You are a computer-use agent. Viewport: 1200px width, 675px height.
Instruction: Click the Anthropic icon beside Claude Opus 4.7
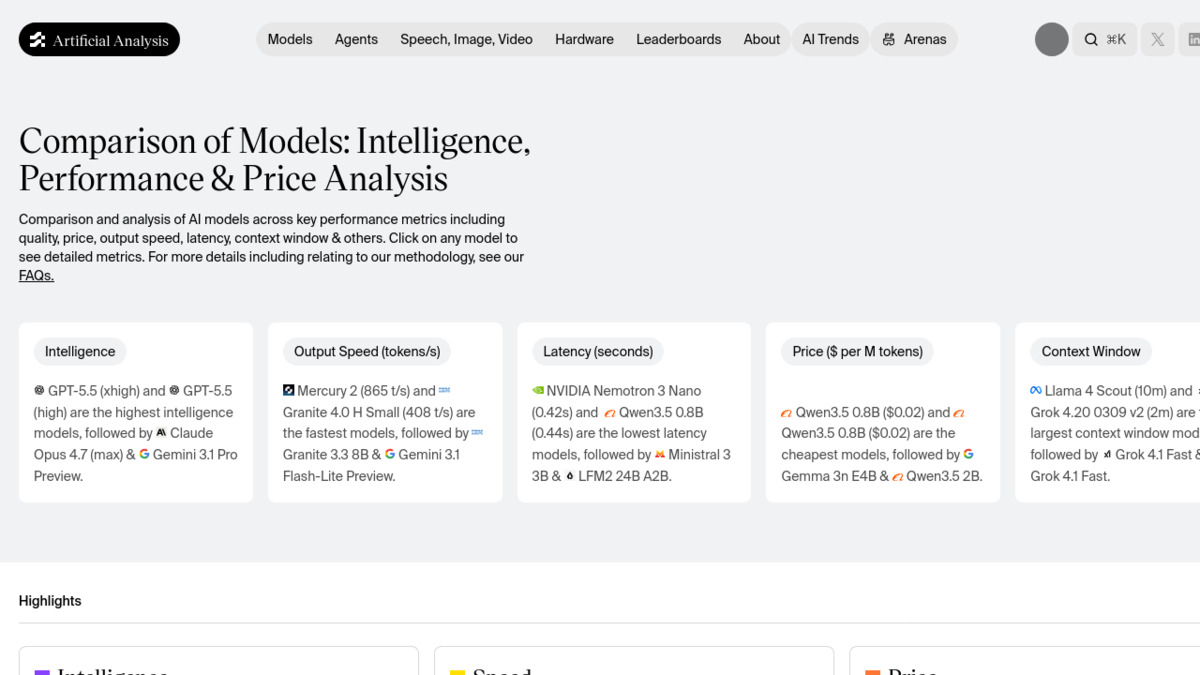coord(162,433)
